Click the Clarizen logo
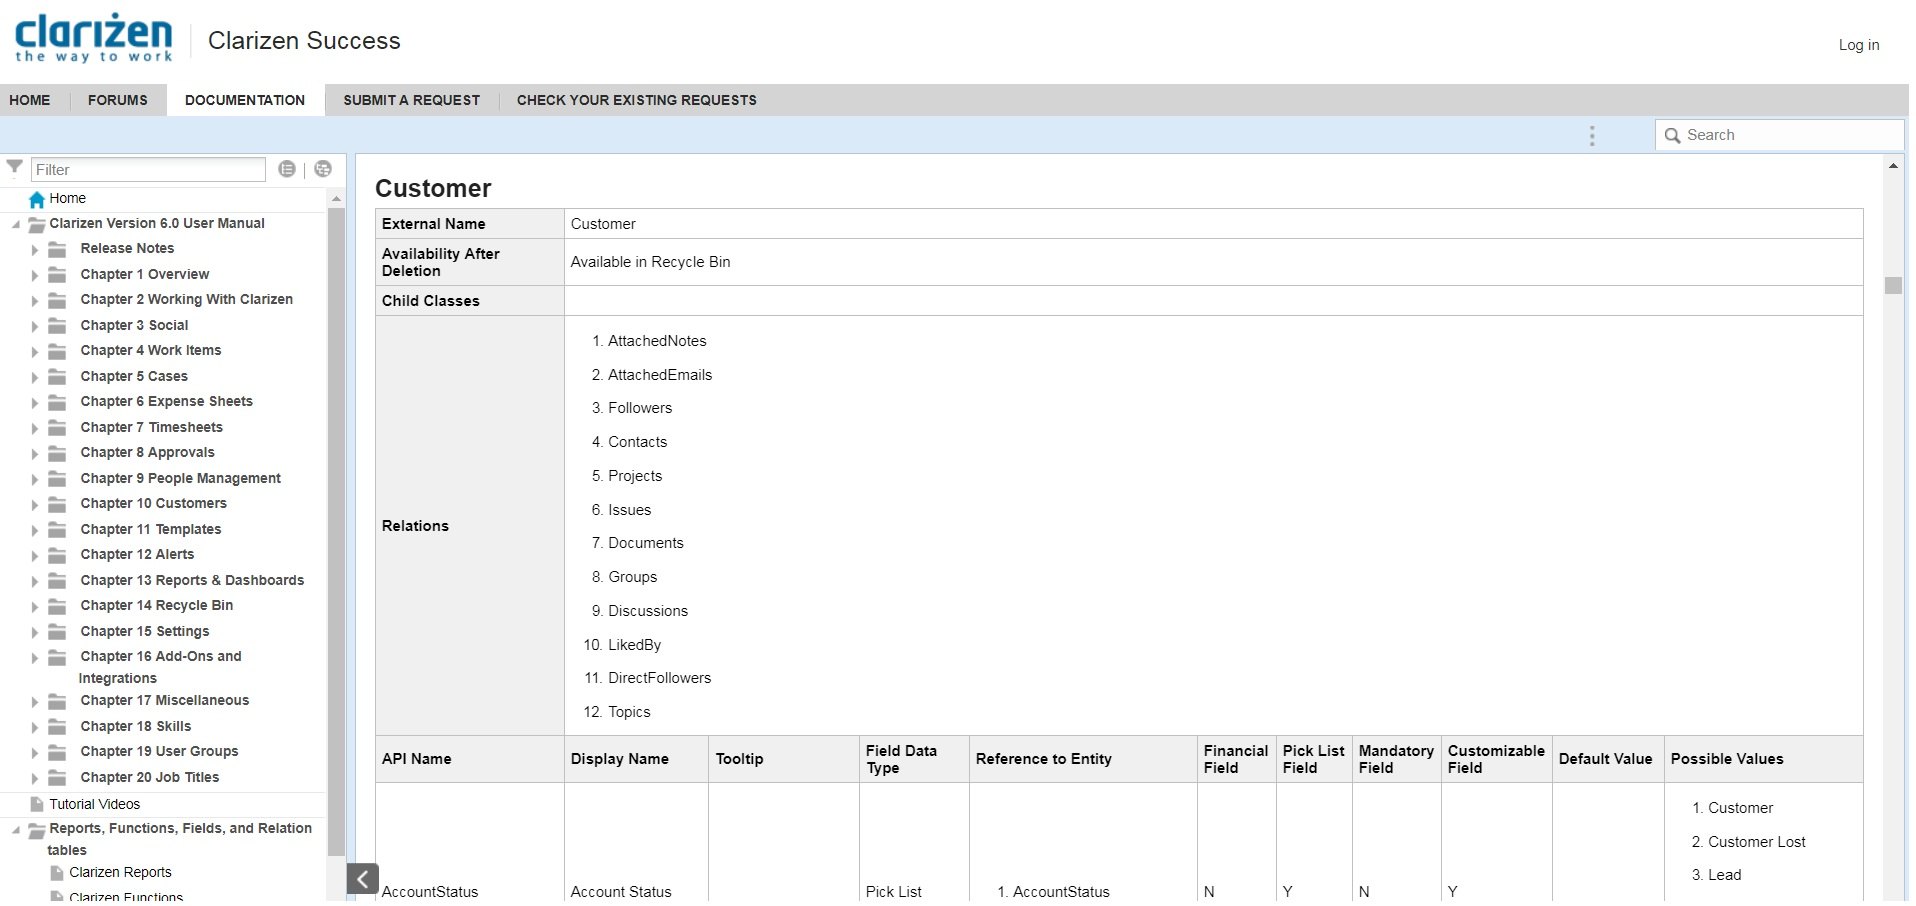This screenshot has width=1916, height=906. pos(94,39)
